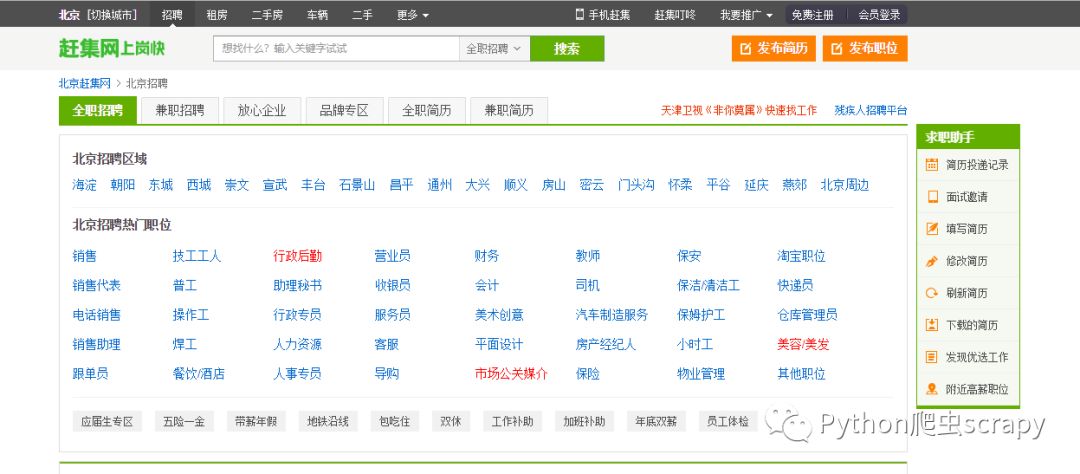1080x474 pixels.
Task: Open 二手房 in the top navigation
Action: [x=268, y=14]
